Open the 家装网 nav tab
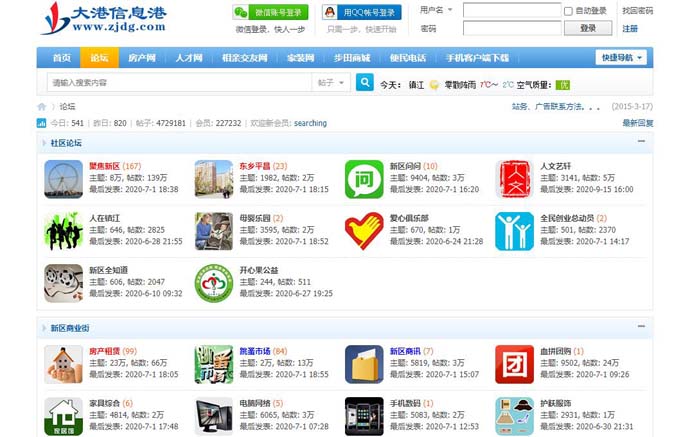The height and width of the screenshot is (437, 690). [301, 58]
